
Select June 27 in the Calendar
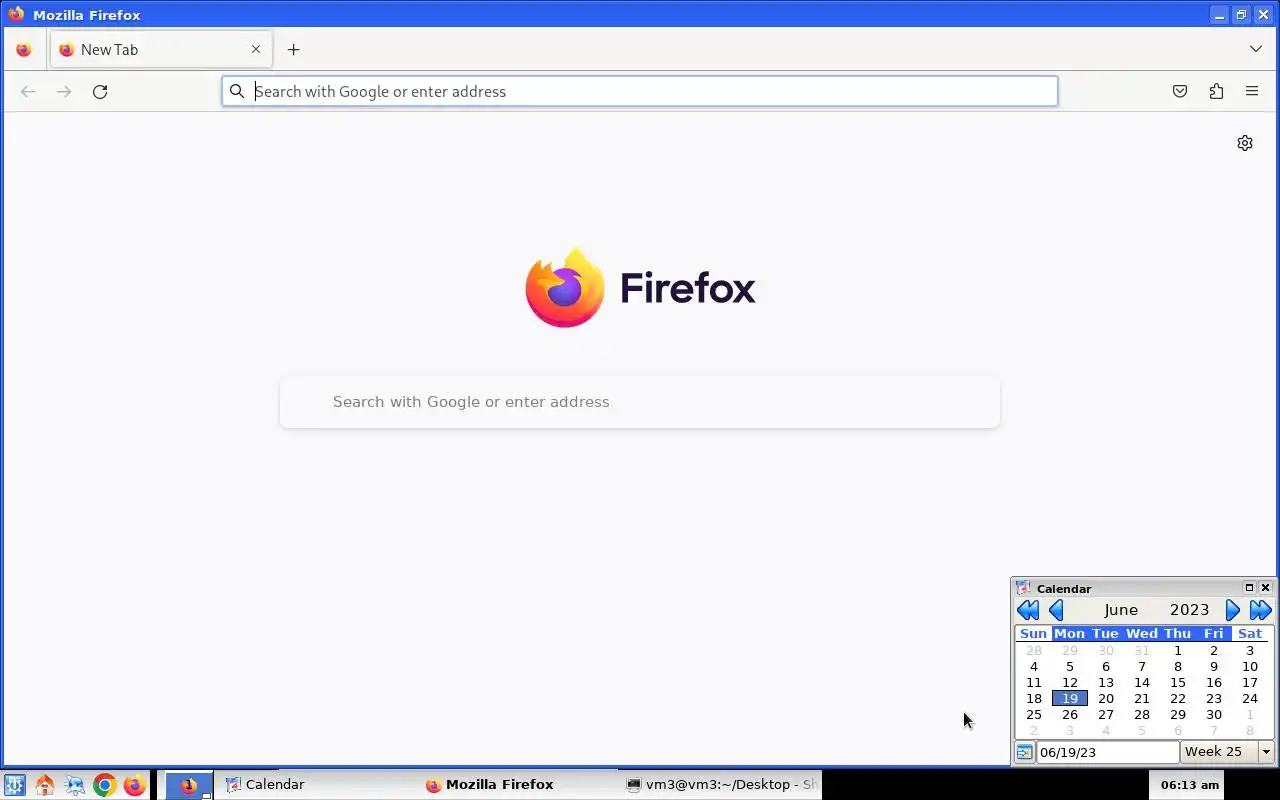coord(1106,714)
